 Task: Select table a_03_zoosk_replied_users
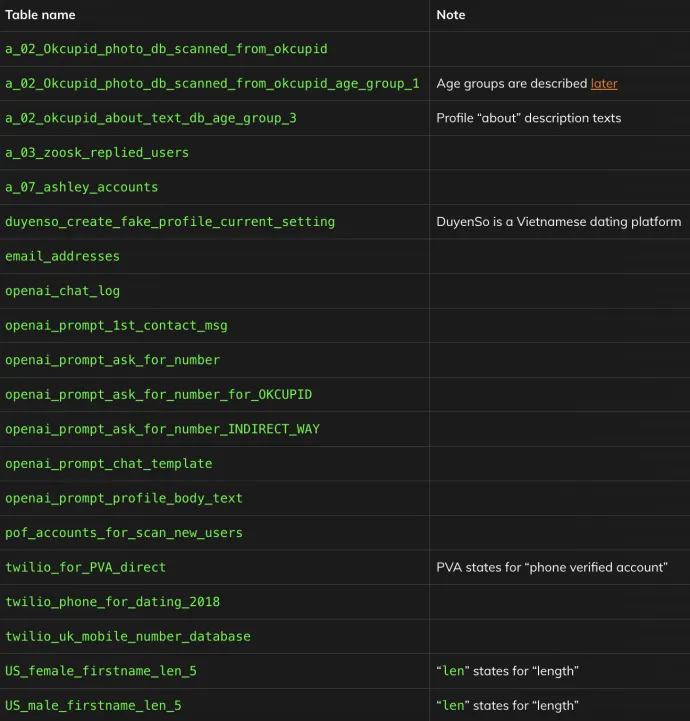tap(97, 153)
